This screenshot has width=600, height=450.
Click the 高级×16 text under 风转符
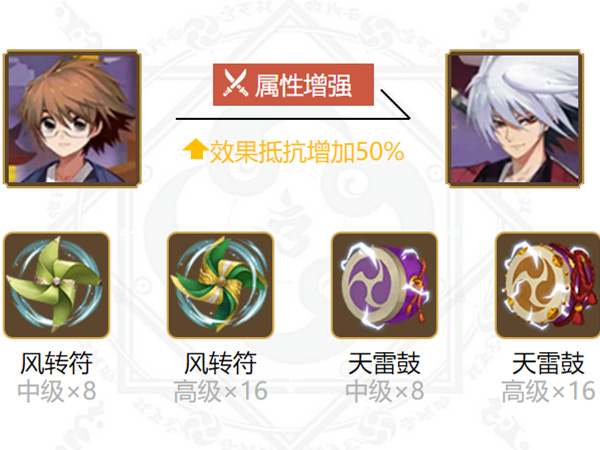click(220, 391)
